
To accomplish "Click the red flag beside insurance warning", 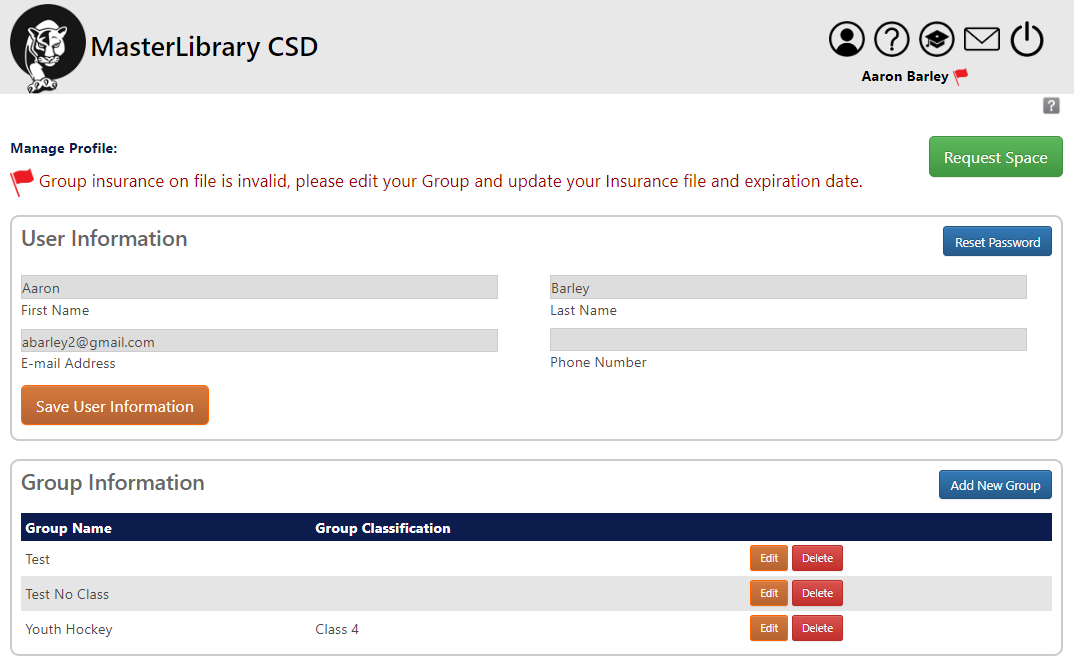I will tap(22, 182).
